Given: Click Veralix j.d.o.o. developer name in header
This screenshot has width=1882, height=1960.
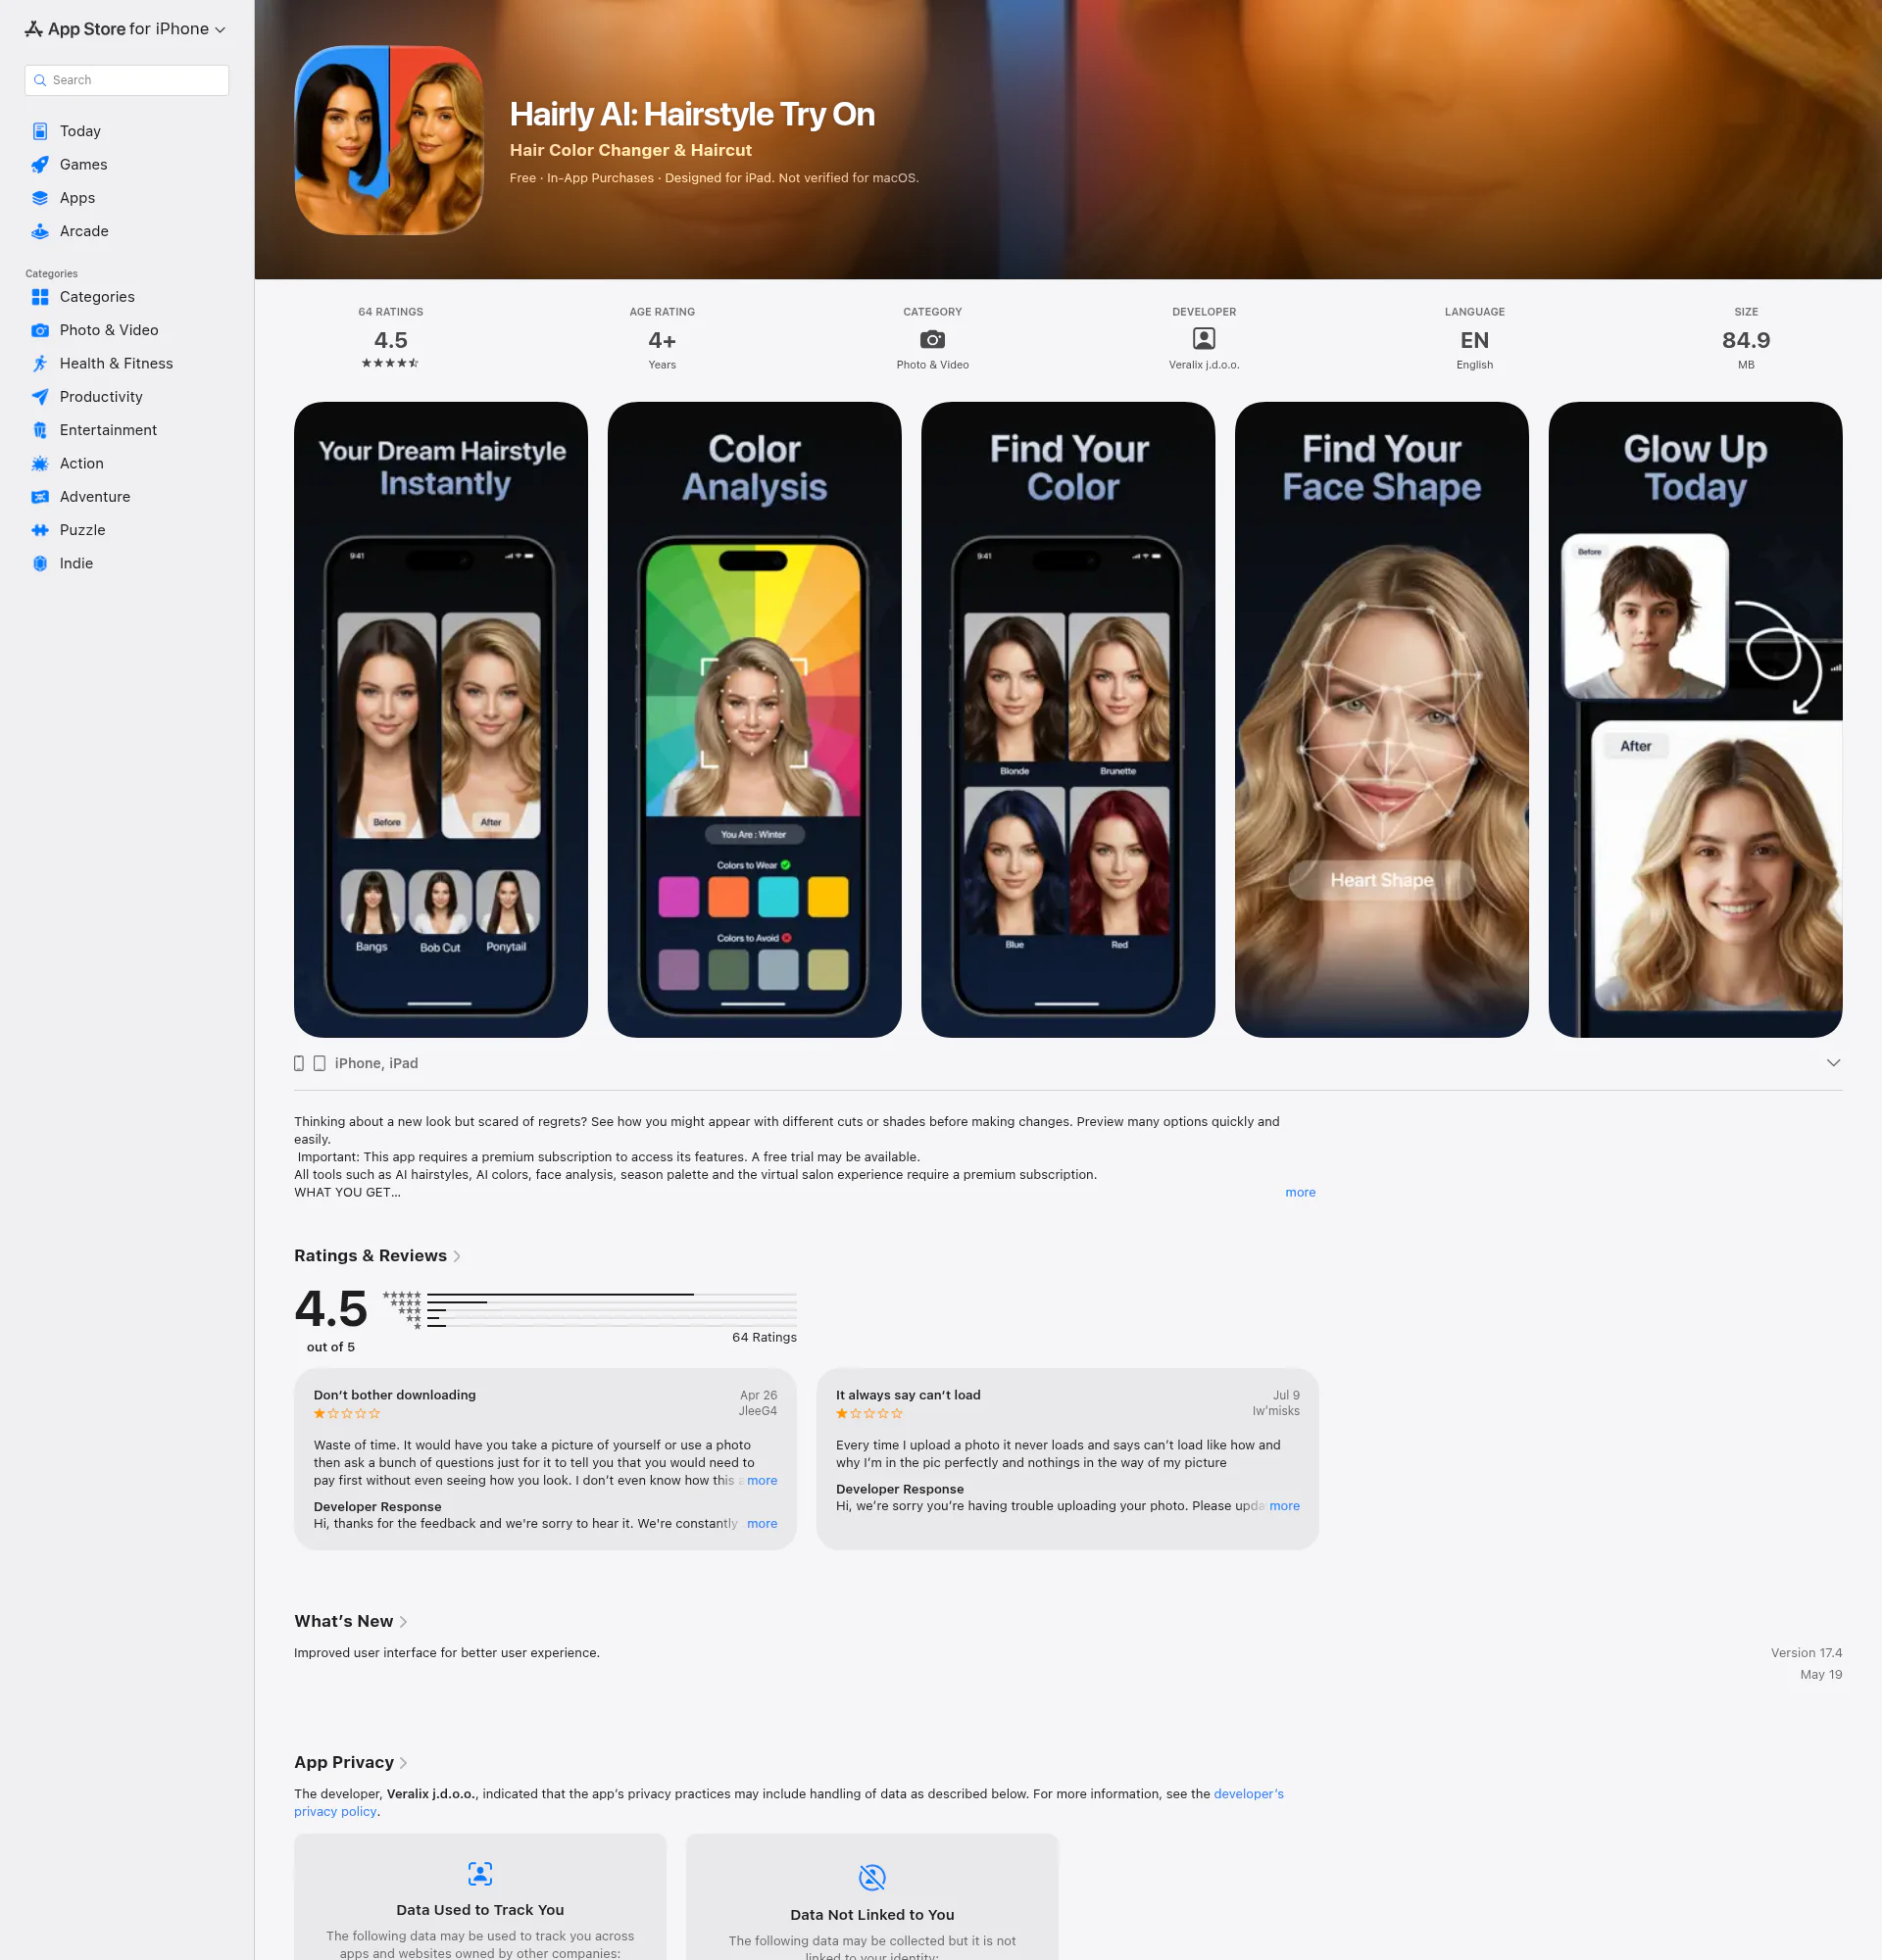Looking at the screenshot, I should (1204, 365).
